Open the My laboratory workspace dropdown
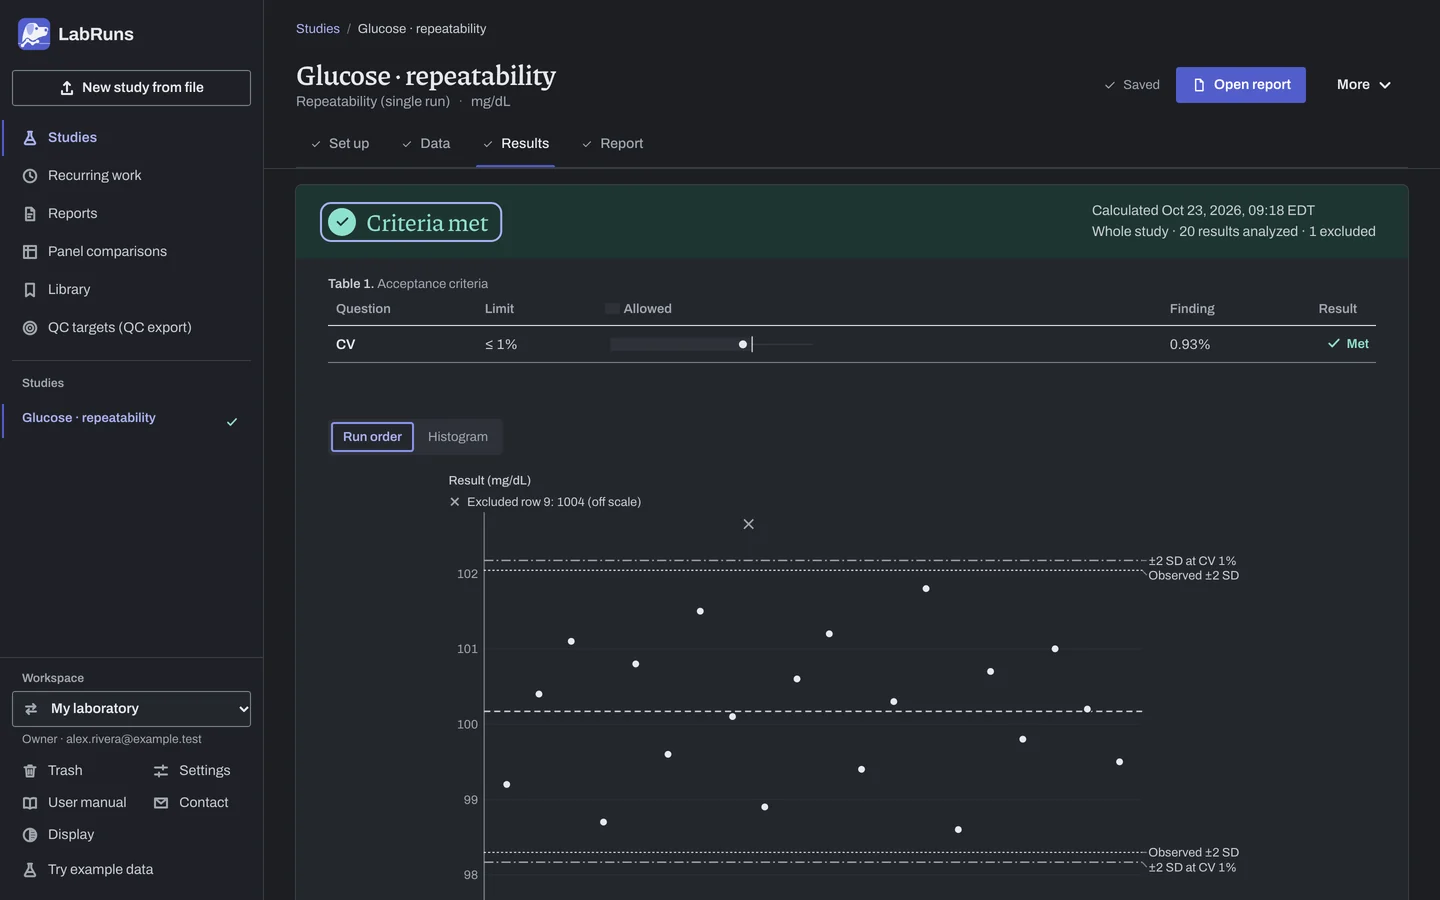 [131, 709]
